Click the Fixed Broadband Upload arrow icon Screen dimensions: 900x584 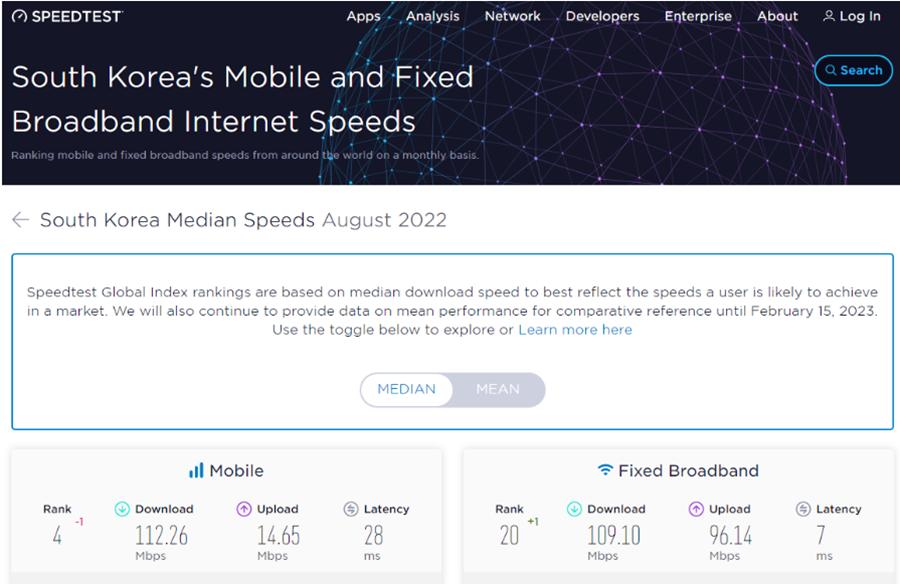click(x=696, y=509)
